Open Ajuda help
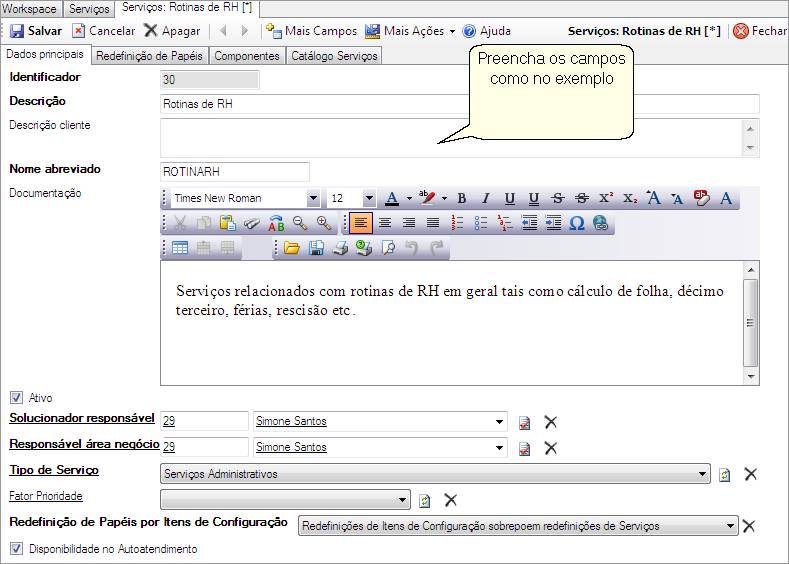Image resolution: width=789 pixels, height=564 pixels. pyautogui.click(x=487, y=31)
